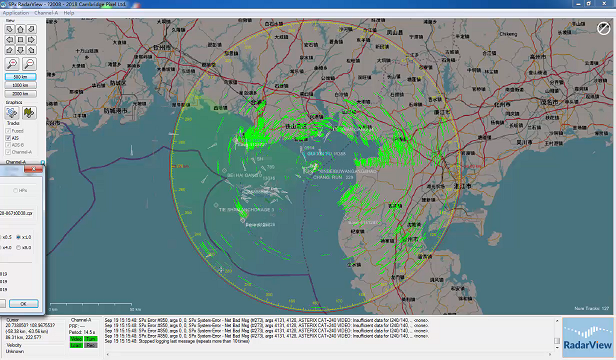Pan the map view down with arrow button
616x360 pixels.
[x=20, y=50]
